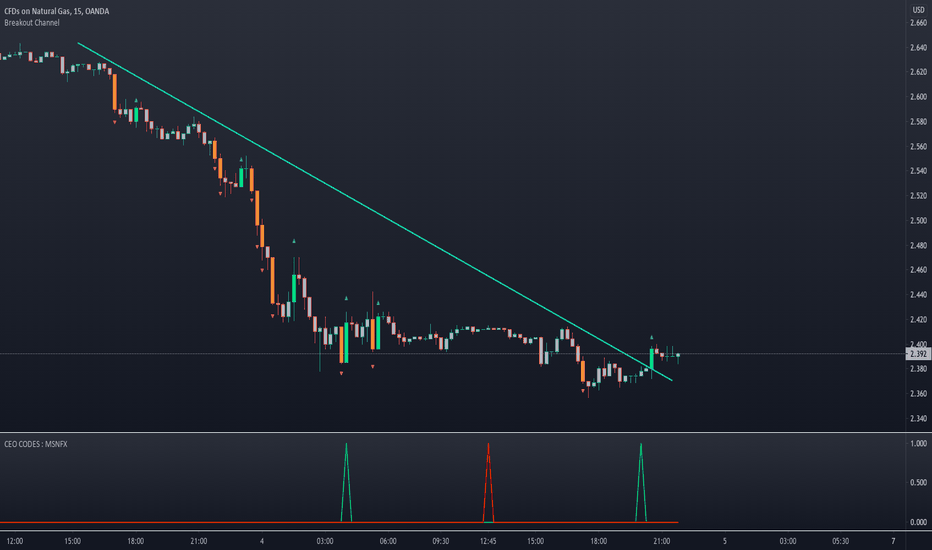This screenshot has width=932, height=550.
Task: Click the 06:00 time axis label
Action: click(x=388, y=541)
